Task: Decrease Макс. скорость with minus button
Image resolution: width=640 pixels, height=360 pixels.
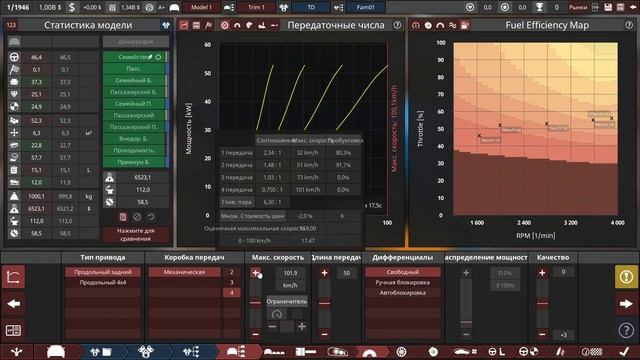Action: point(256,334)
